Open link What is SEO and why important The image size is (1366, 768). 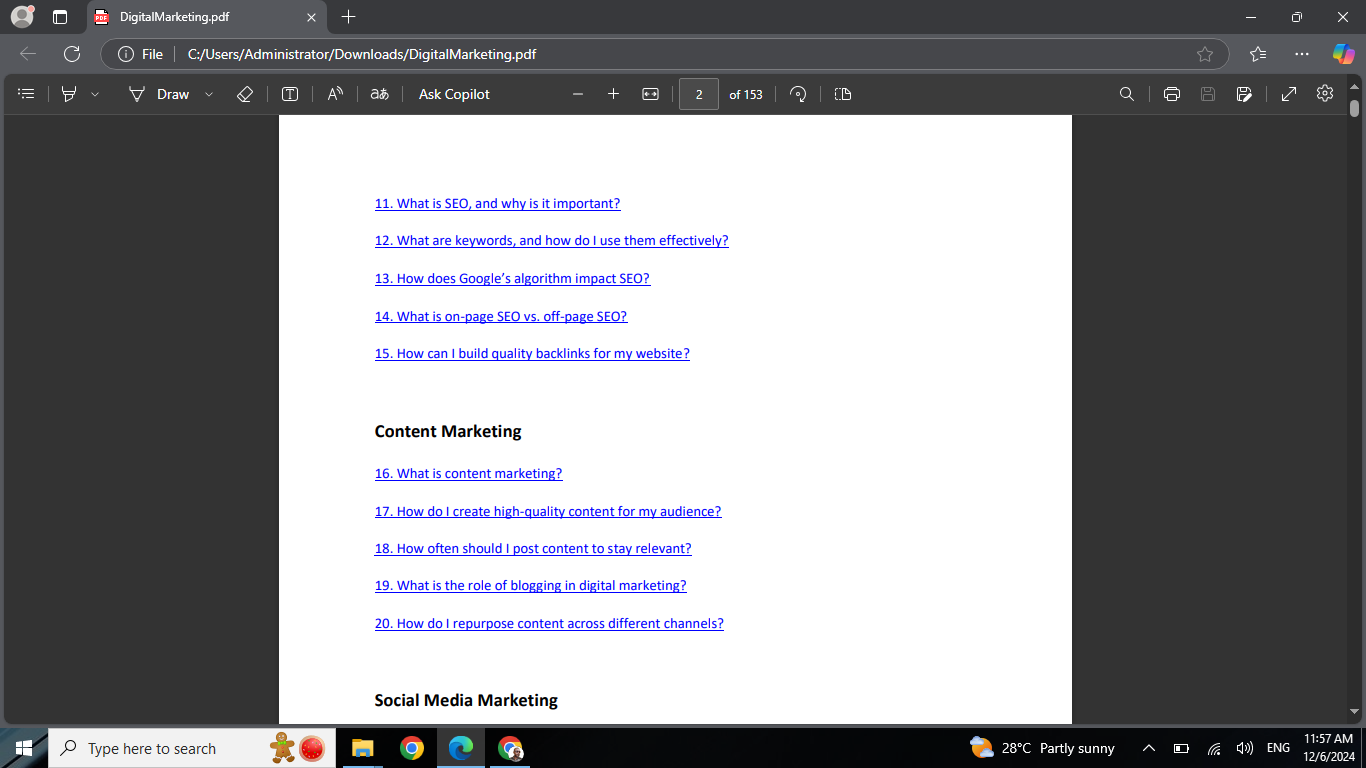tap(497, 203)
